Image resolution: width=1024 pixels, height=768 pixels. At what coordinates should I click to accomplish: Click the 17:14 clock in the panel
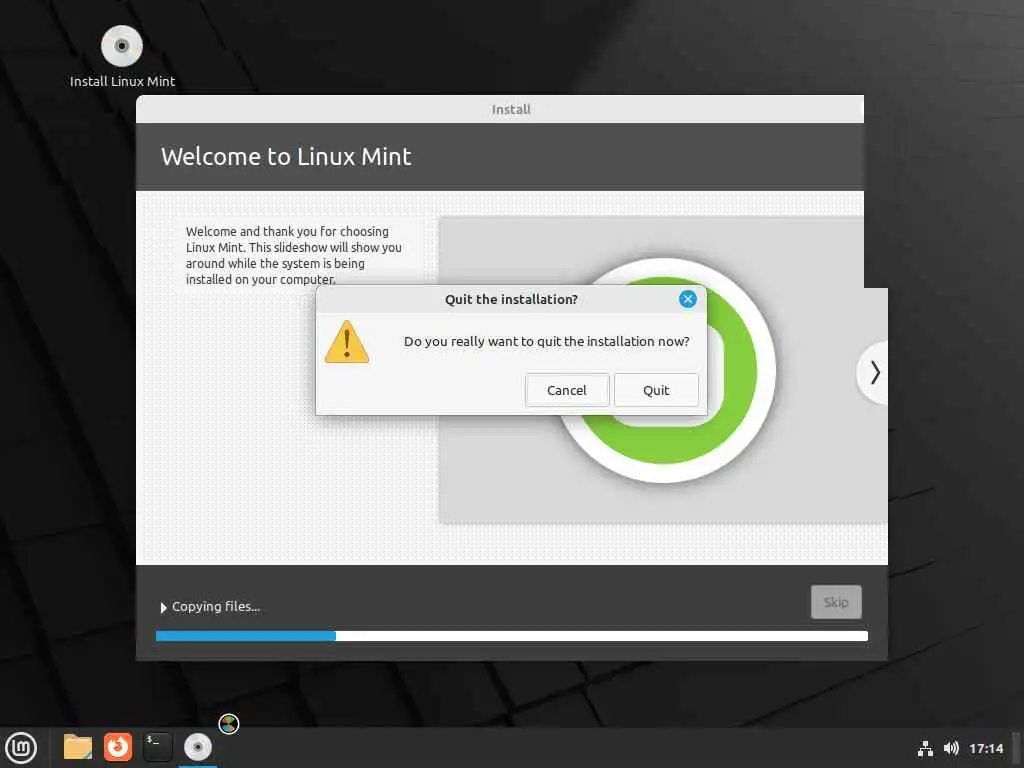click(986, 748)
